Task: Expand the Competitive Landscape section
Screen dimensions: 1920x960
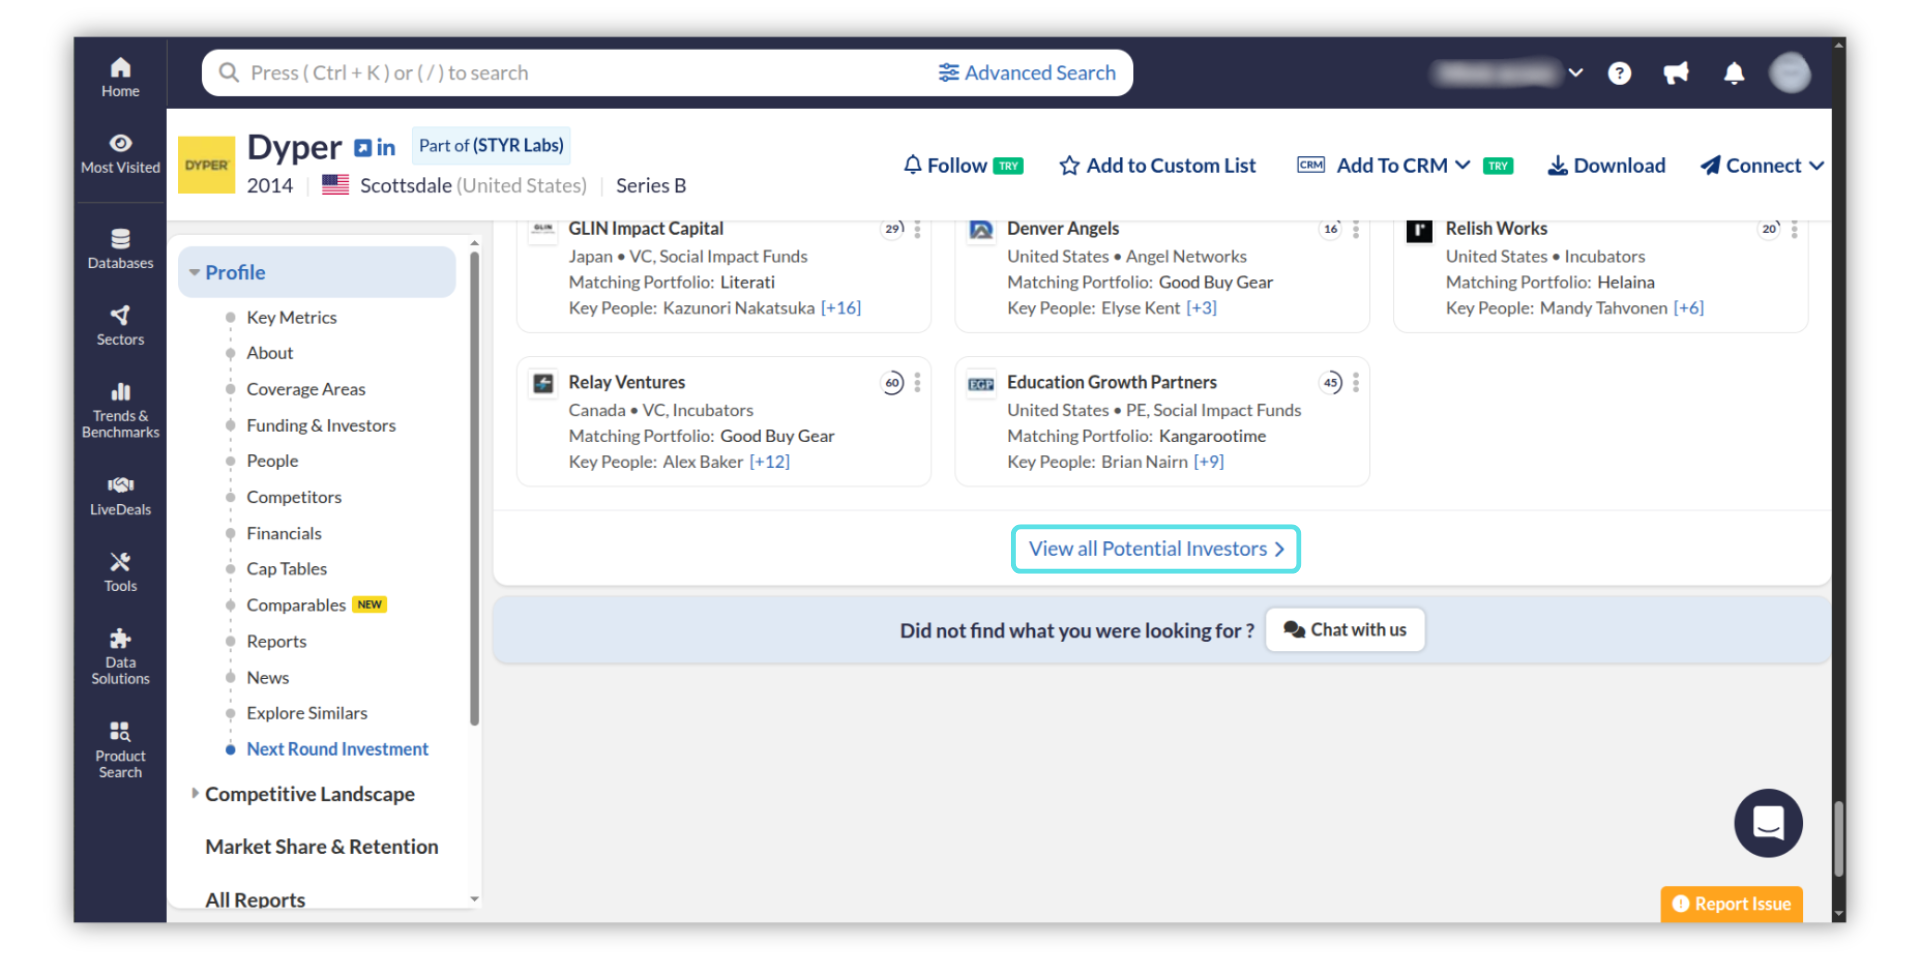Action: pos(309,794)
